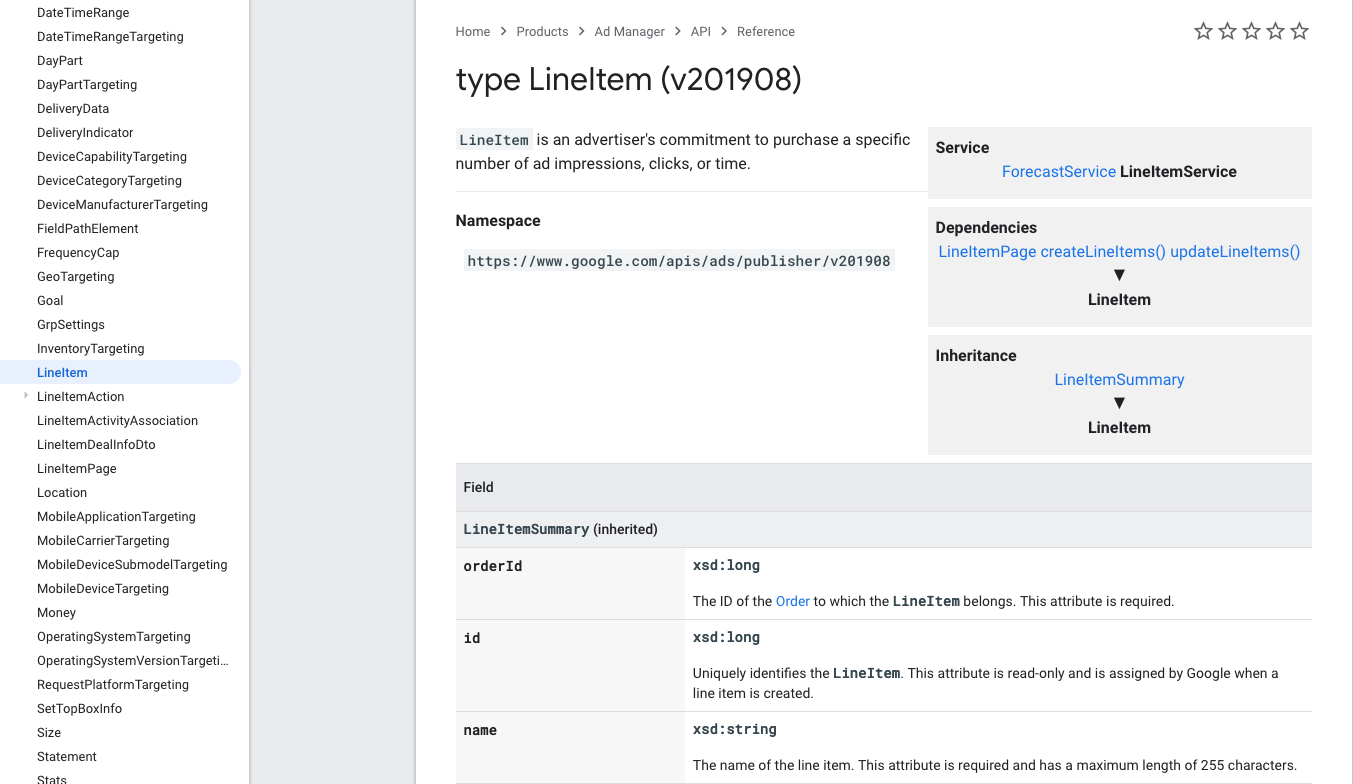Select FrequencyCap in the sidebar
Viewport: 1353px width, 784px height.
click(78, 252)
